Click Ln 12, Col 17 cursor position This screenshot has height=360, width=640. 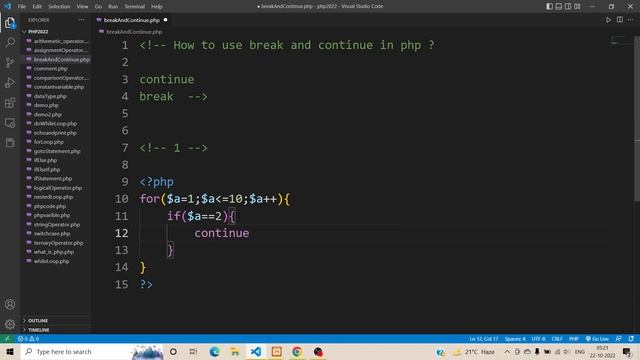(x=484, y=339)
